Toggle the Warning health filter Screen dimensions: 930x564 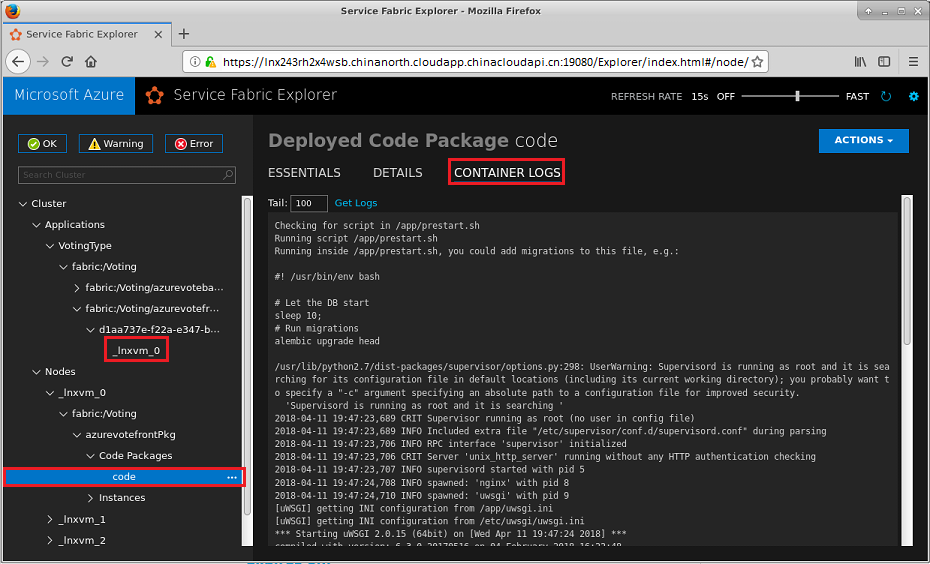tap(115, 144)
